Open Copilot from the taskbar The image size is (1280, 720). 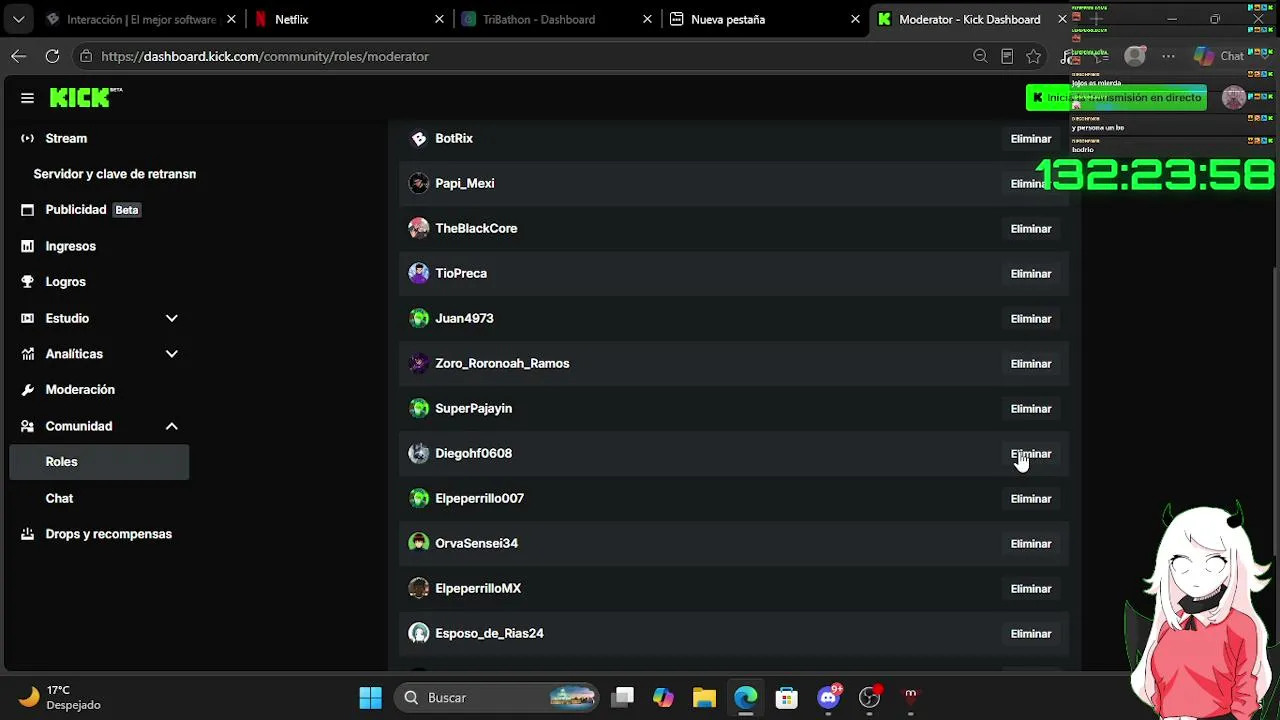pyautogui.click(x=663, y=697)
